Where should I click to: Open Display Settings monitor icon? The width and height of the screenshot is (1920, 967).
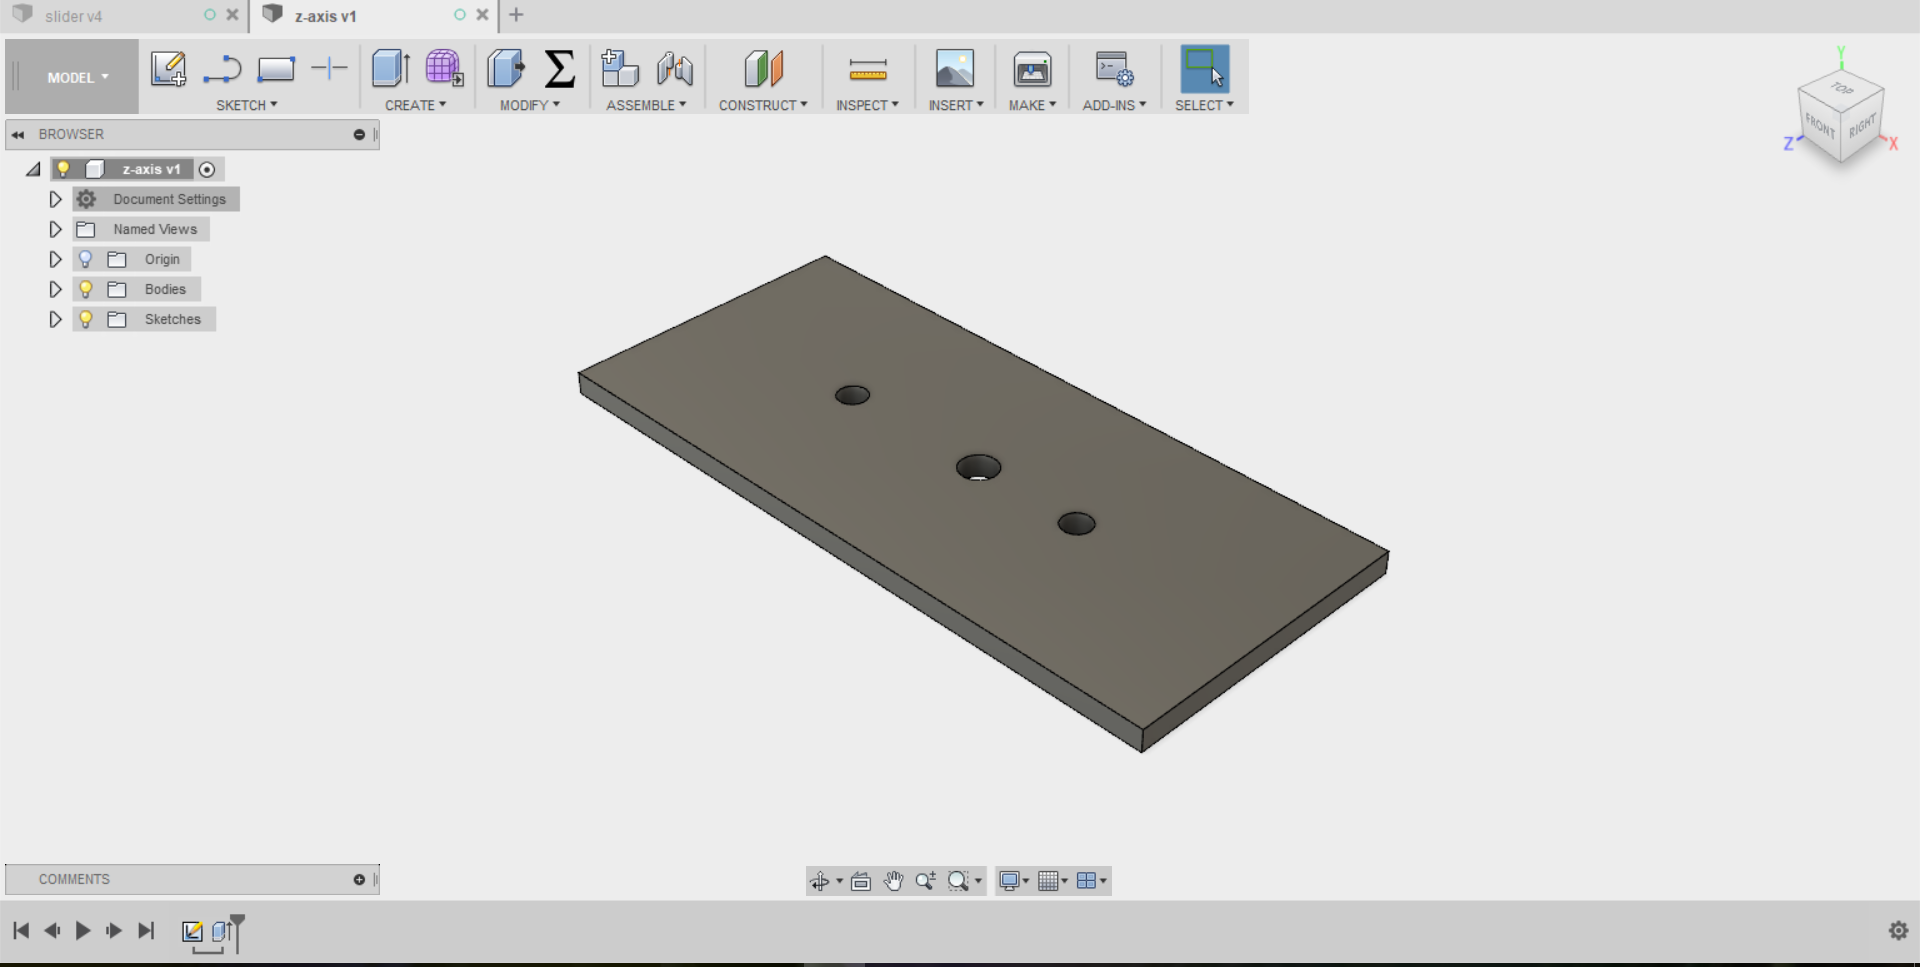pos(1010,881)
